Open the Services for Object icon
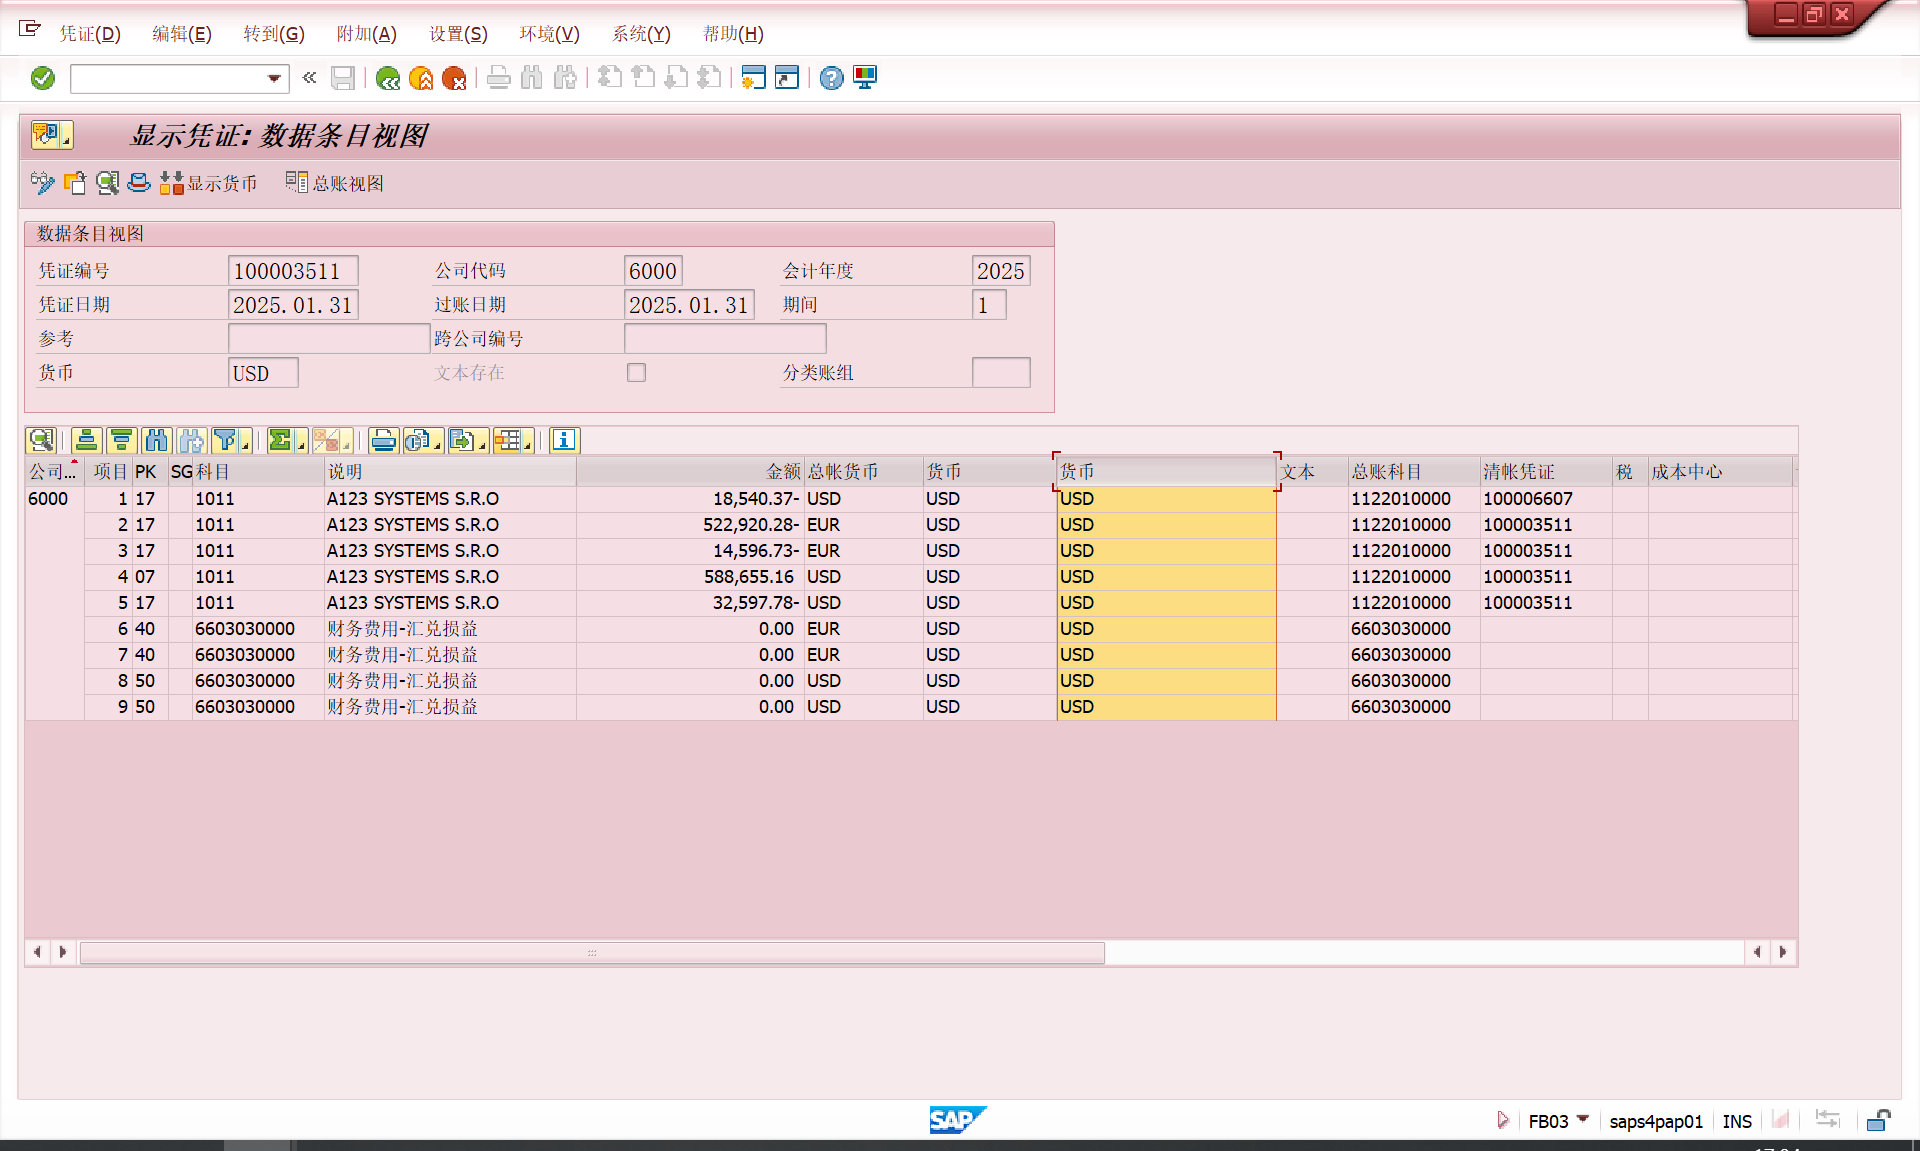 [51, 134]
